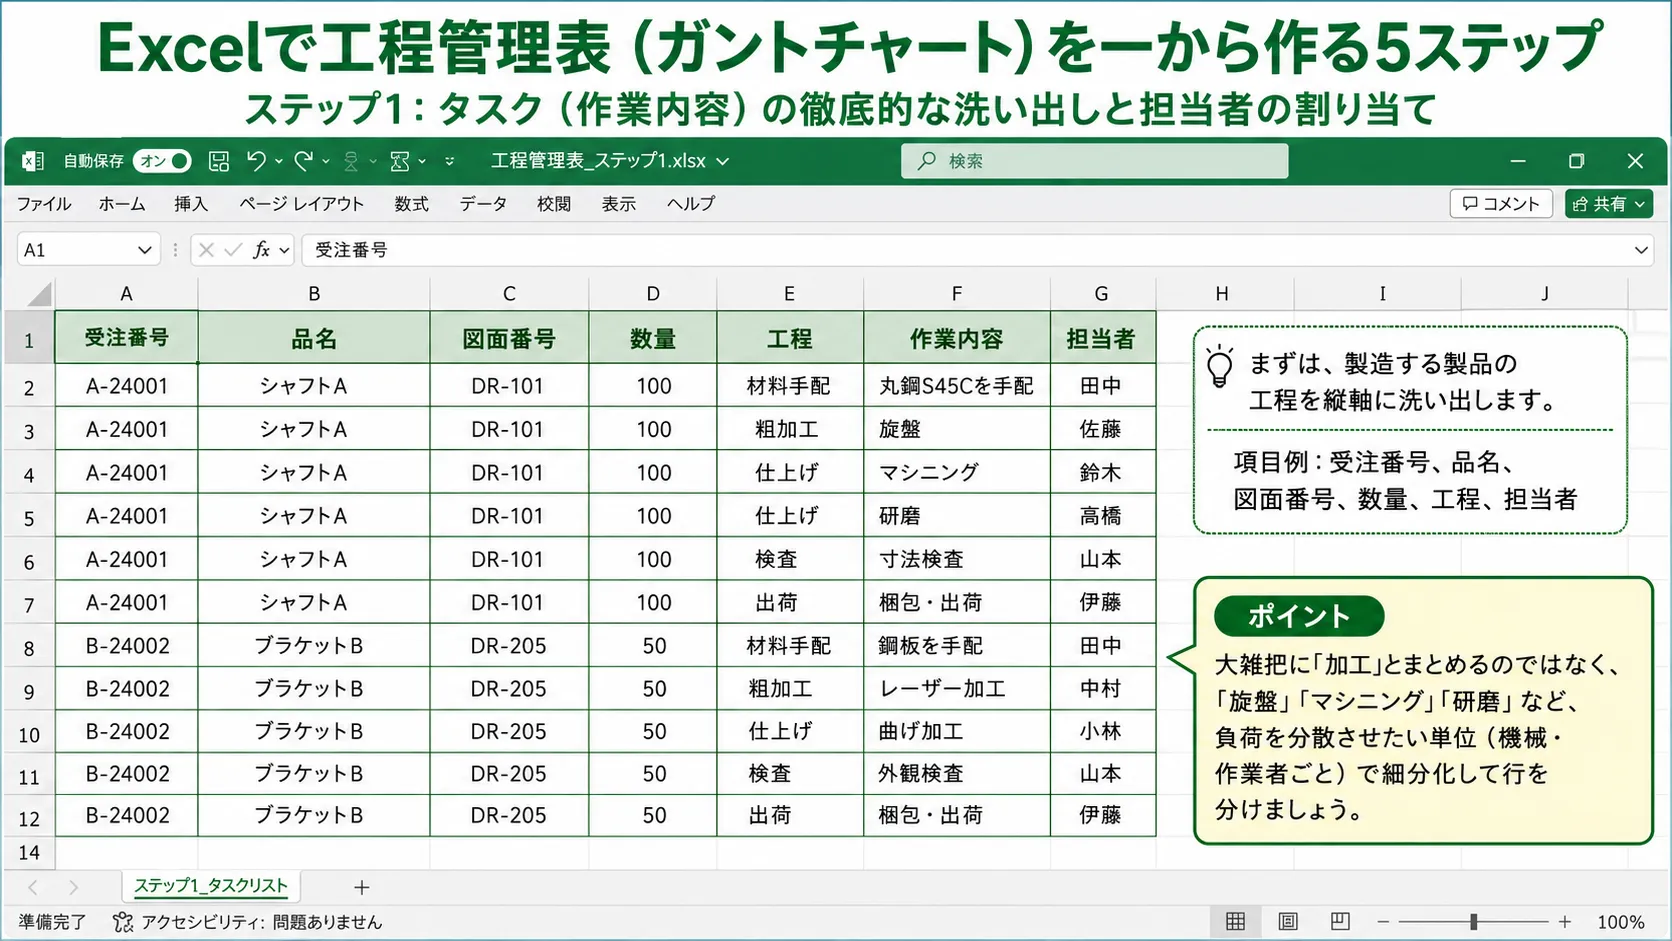Click the Excel app logo icon
Image resolution: width=1672 pixels, height=941 pixels.
(x=33, y=161)
